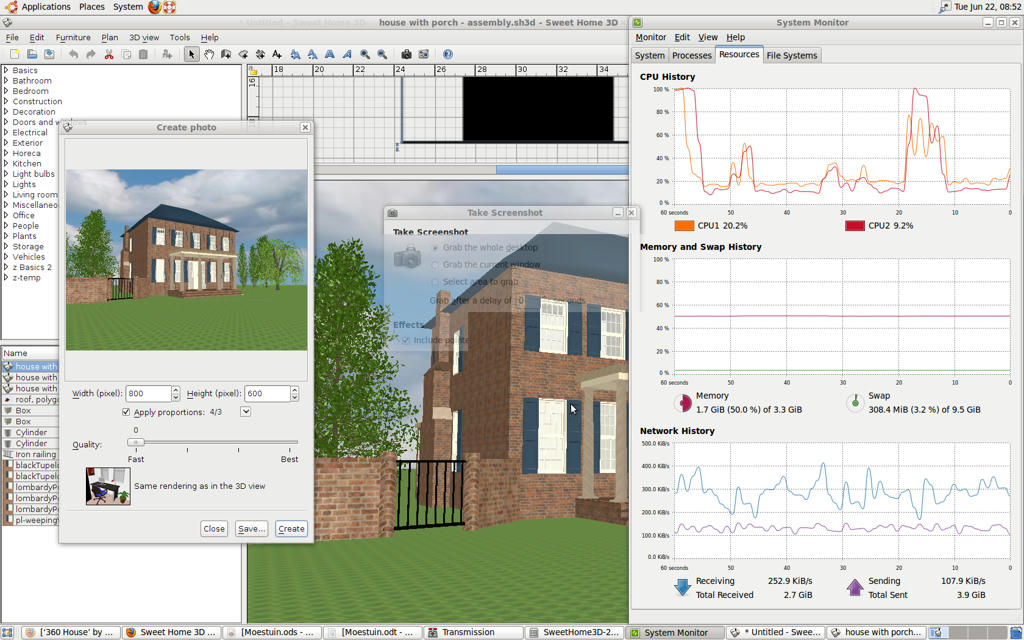Click the Zoom in magnifier icon
1024x640 pixels.
point(365,54)
